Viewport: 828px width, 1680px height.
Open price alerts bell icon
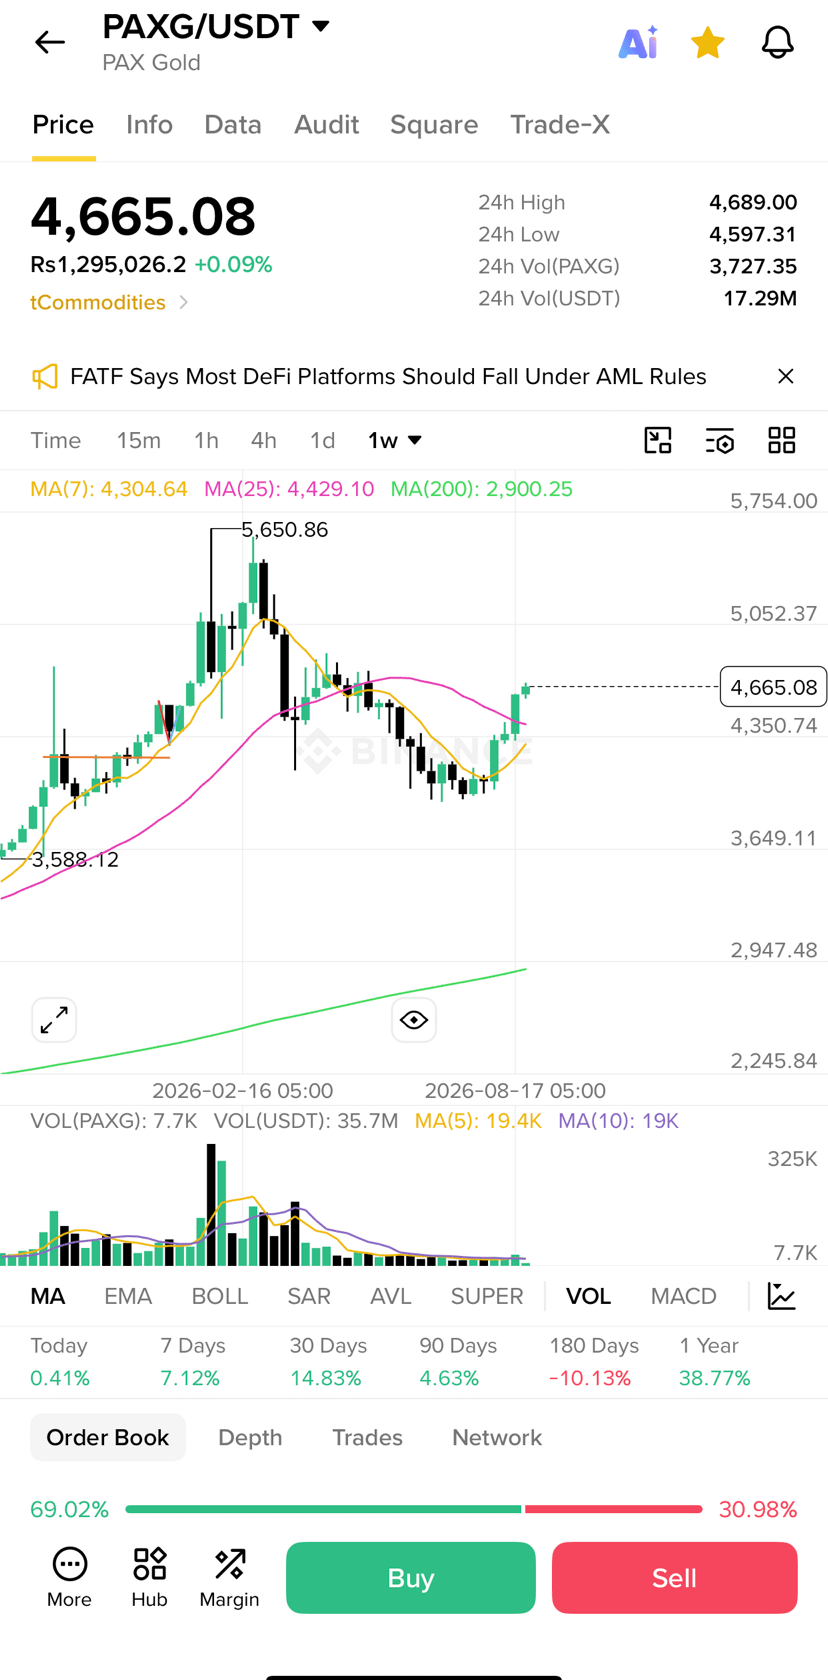[x=778, y=42]
